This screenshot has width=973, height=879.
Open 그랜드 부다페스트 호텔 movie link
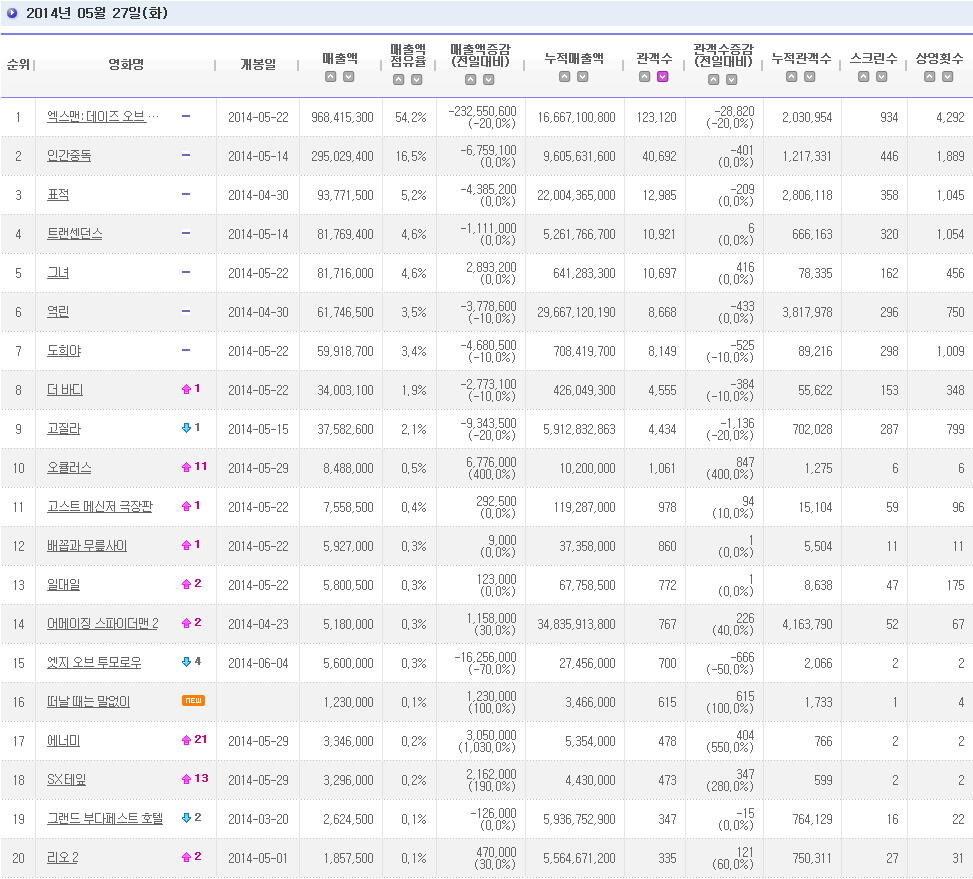(x=105, y=819)
